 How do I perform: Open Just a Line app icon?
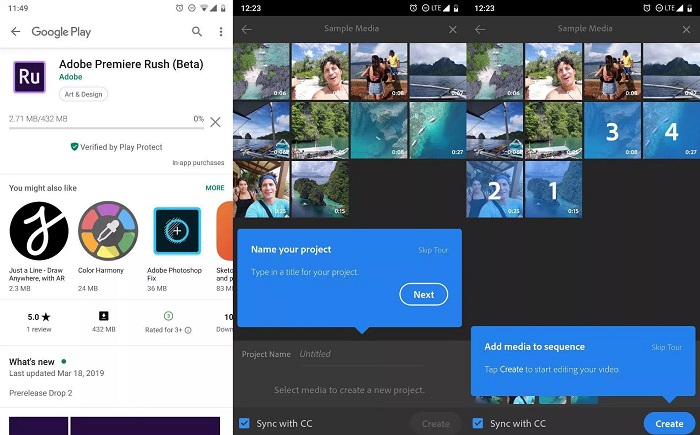39,231
